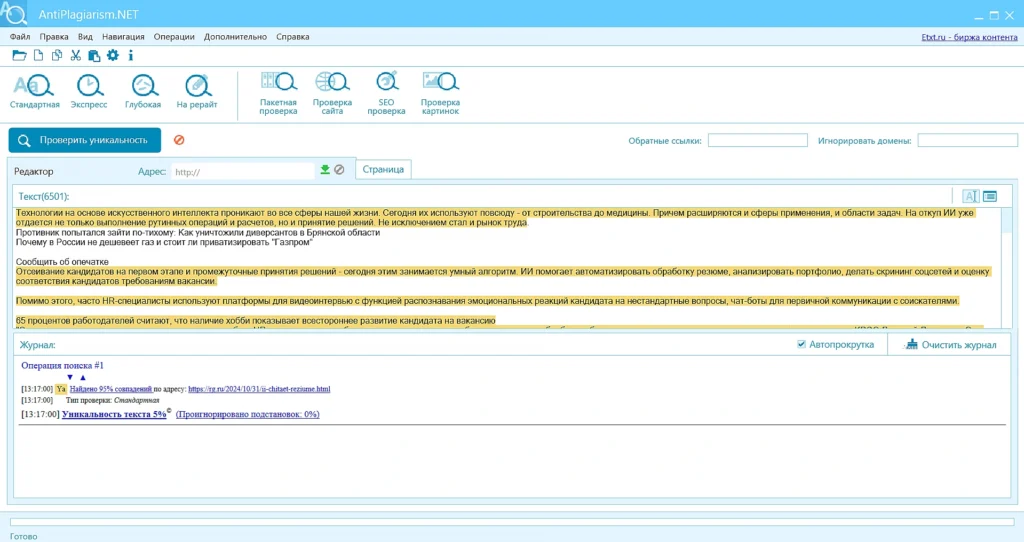The height and width of the screenshot is (542, 1024).
Task: Open the Операции menu
Action: tap(174, 37)
